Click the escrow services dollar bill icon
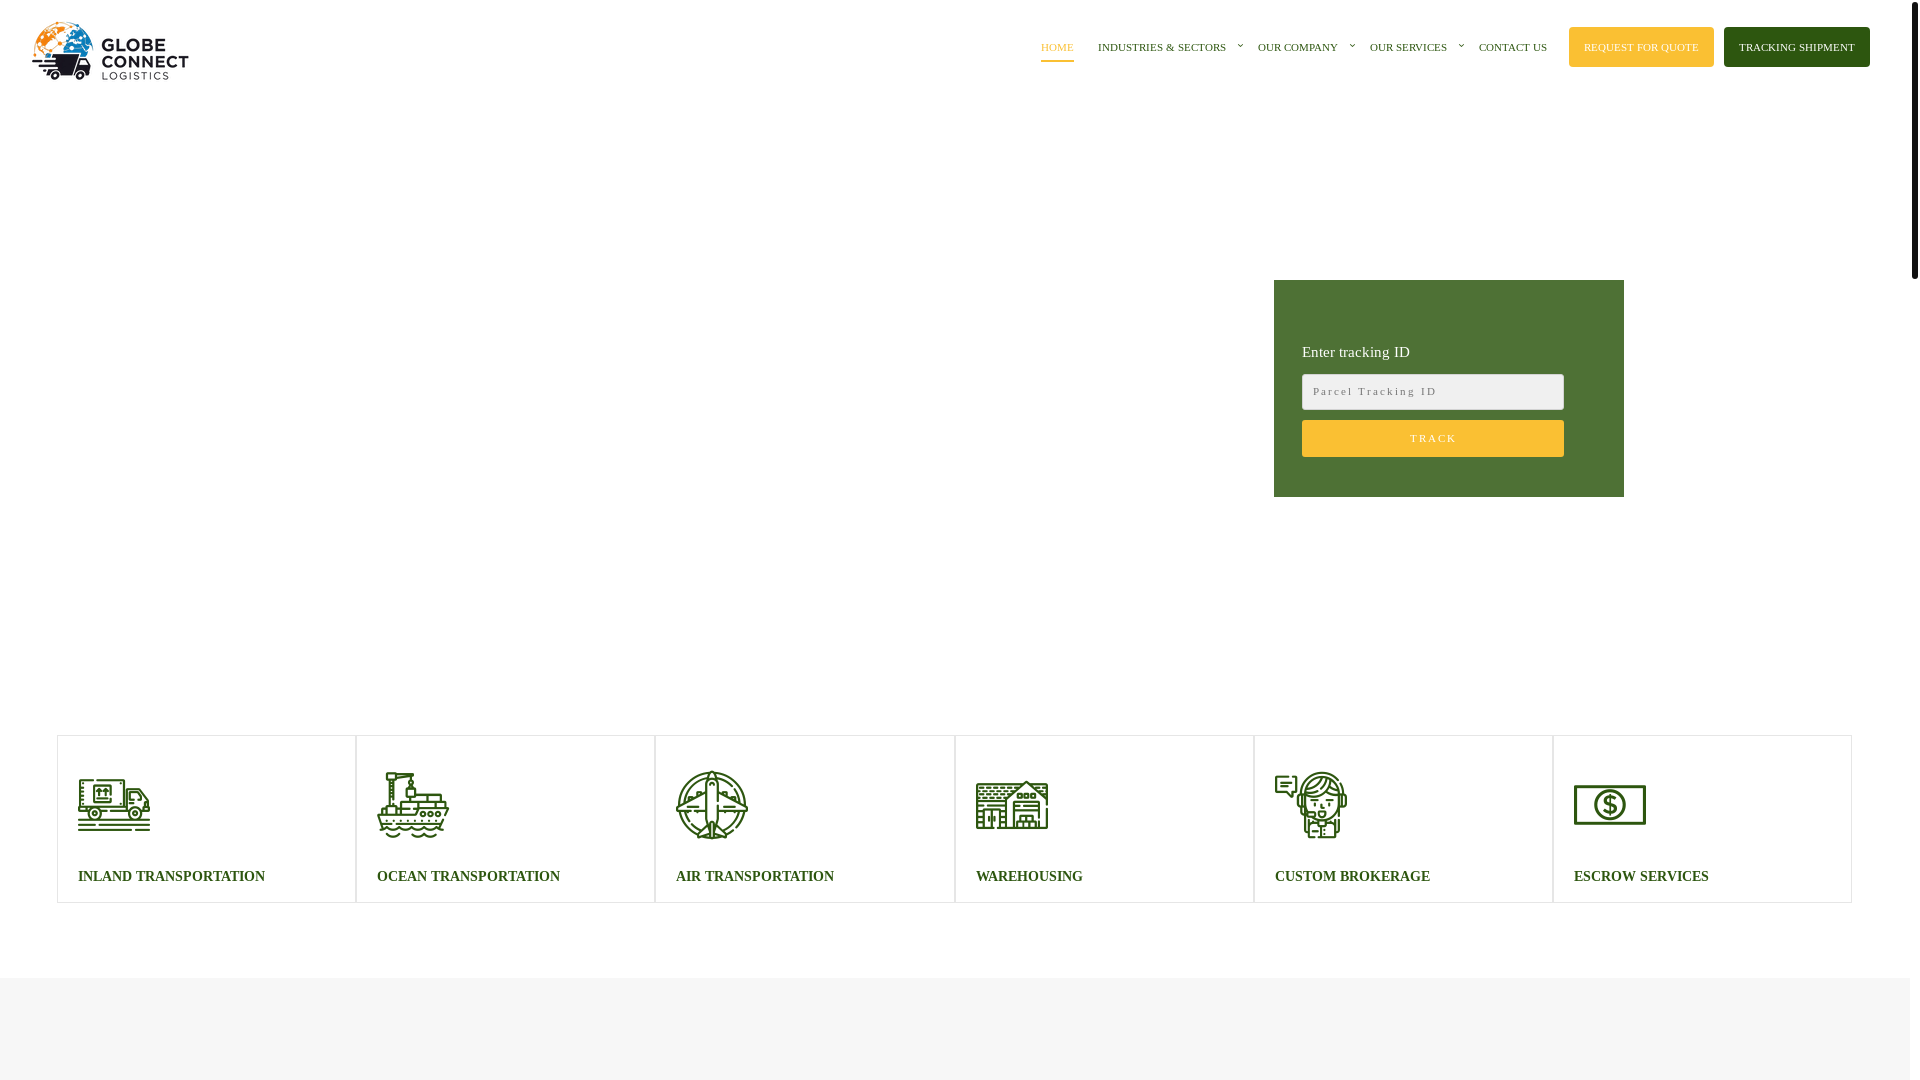The image size is (1920, 1080). pos(1610,805)
